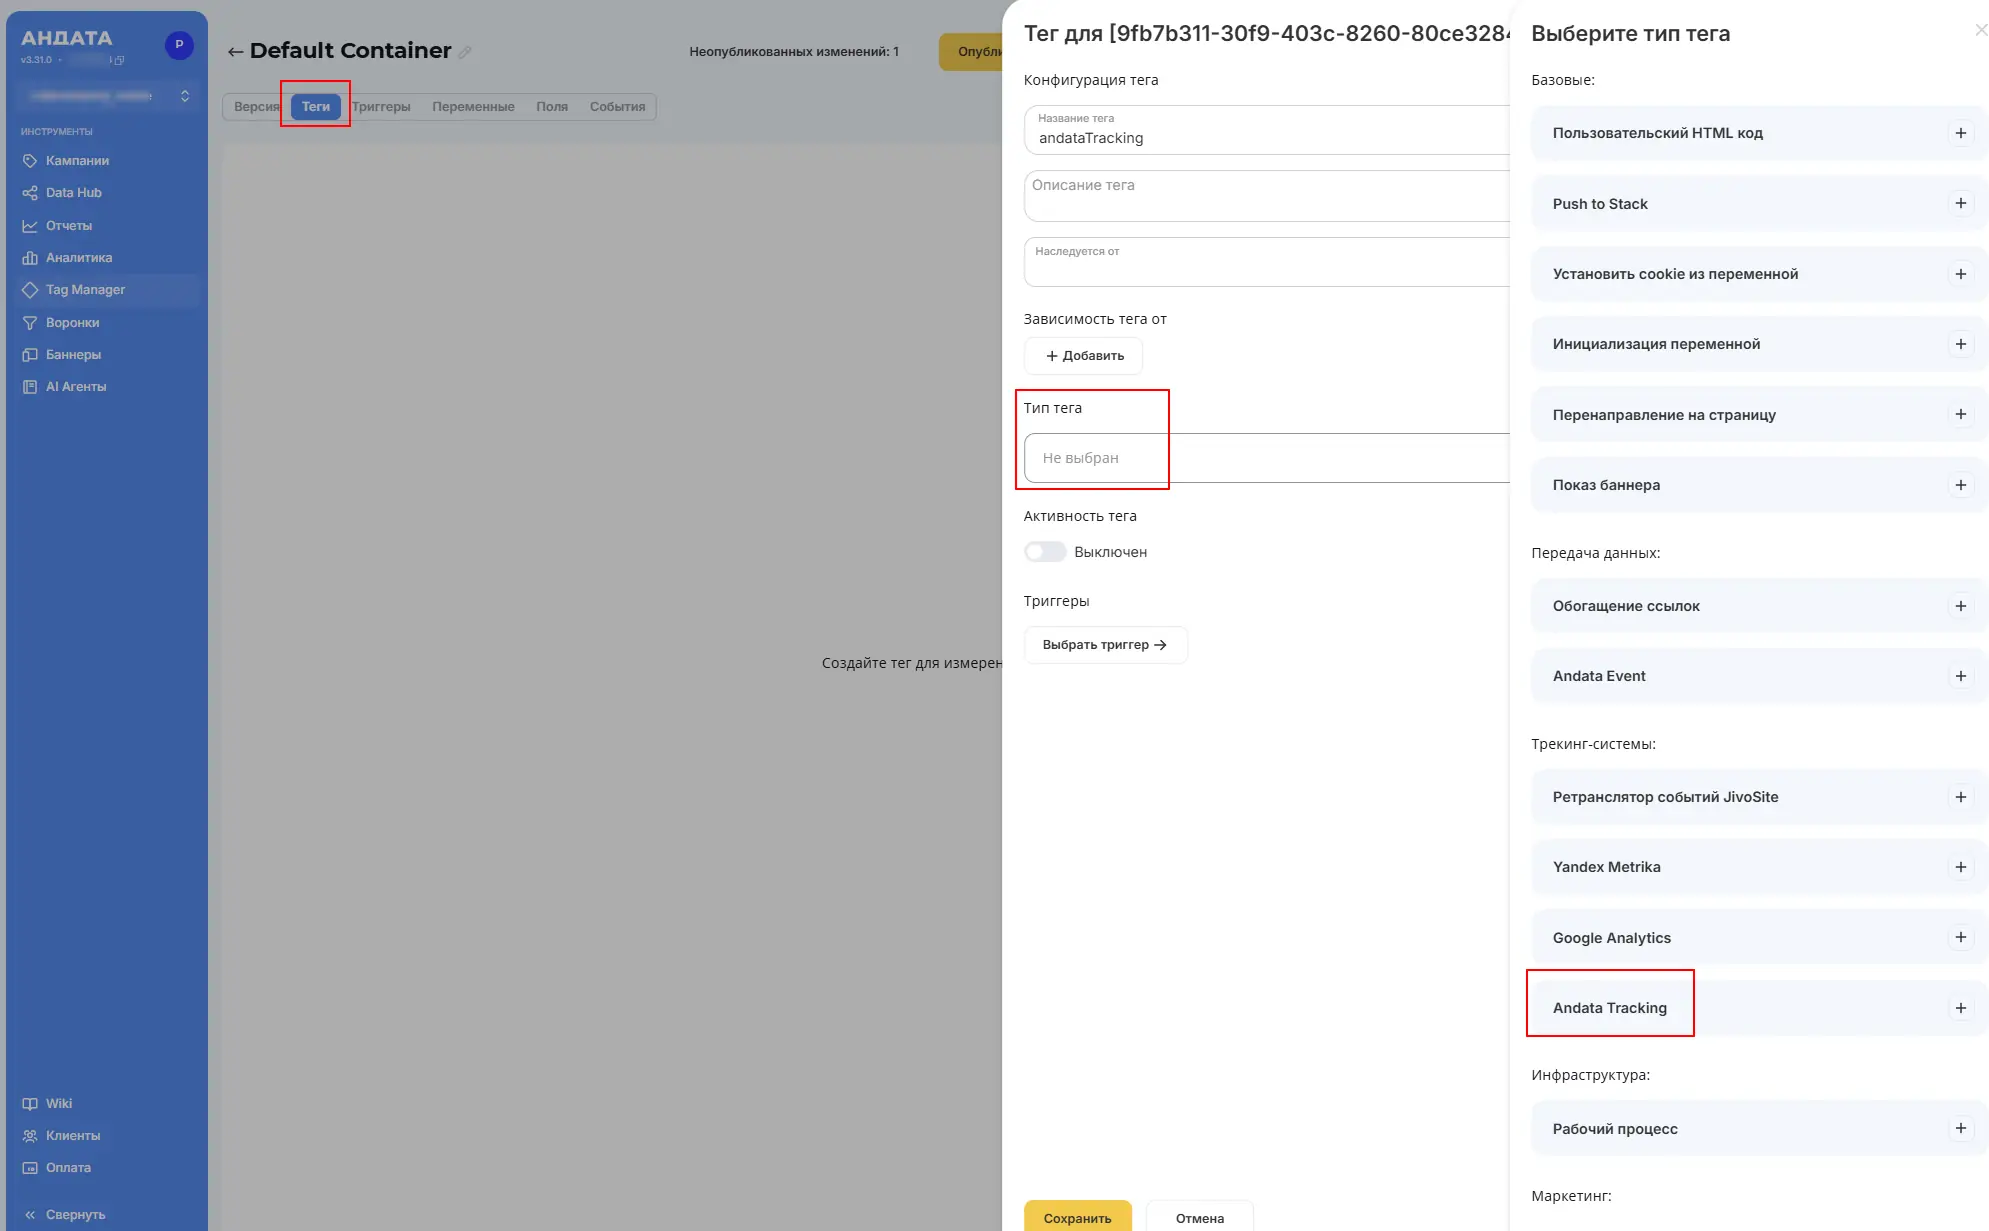
Task: Add Andata Tracking with plus
Action: tap(1960, 1008)
